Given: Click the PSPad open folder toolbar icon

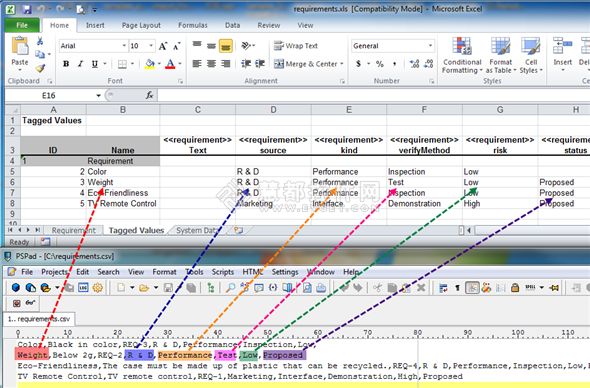Looking at the screenshot, I should click(144, 288).
